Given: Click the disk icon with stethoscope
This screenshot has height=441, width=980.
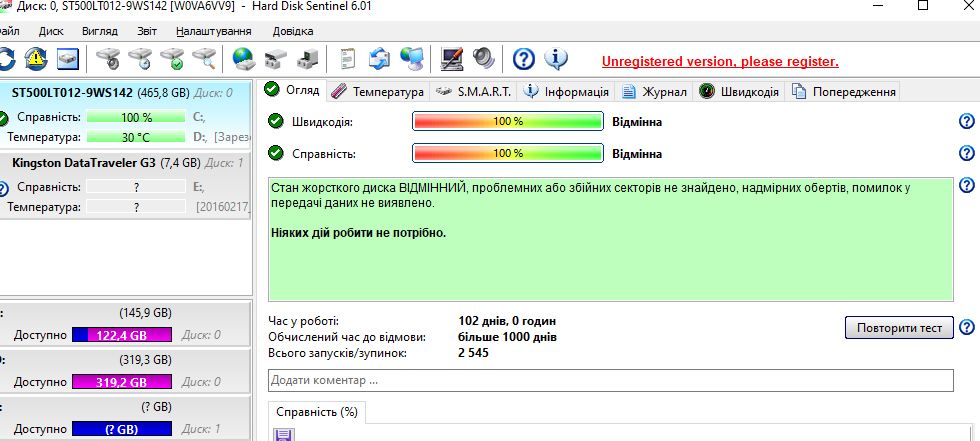Looking at the screenshot, I should click(108, 59).
